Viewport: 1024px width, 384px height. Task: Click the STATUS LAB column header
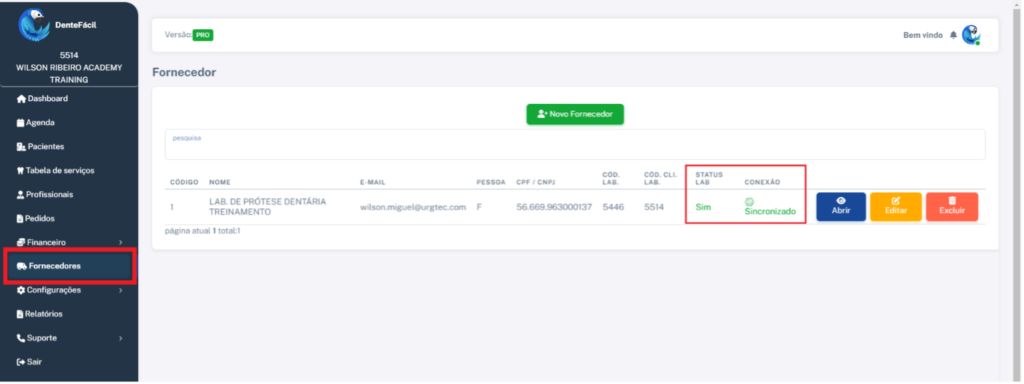pyautogui.click(x=709, y=178)
